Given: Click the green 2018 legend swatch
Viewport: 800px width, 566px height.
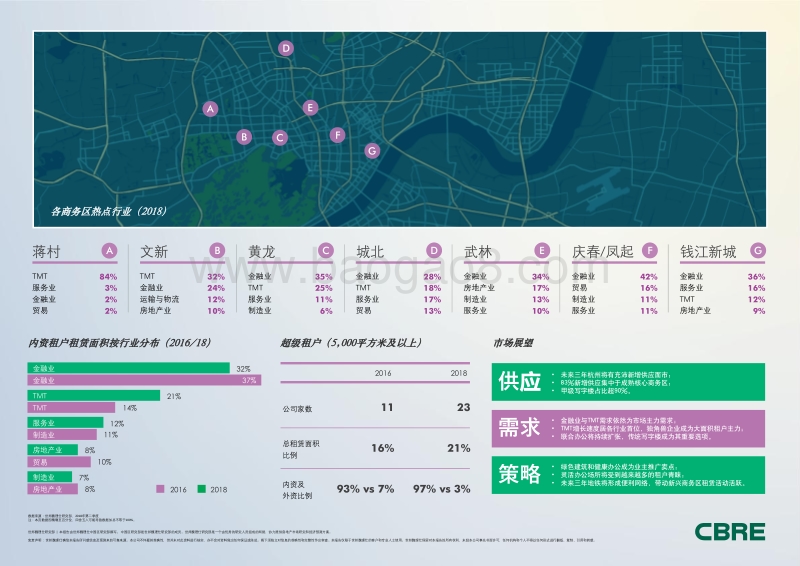Looking at the screenshot, I should coord(202,489).
